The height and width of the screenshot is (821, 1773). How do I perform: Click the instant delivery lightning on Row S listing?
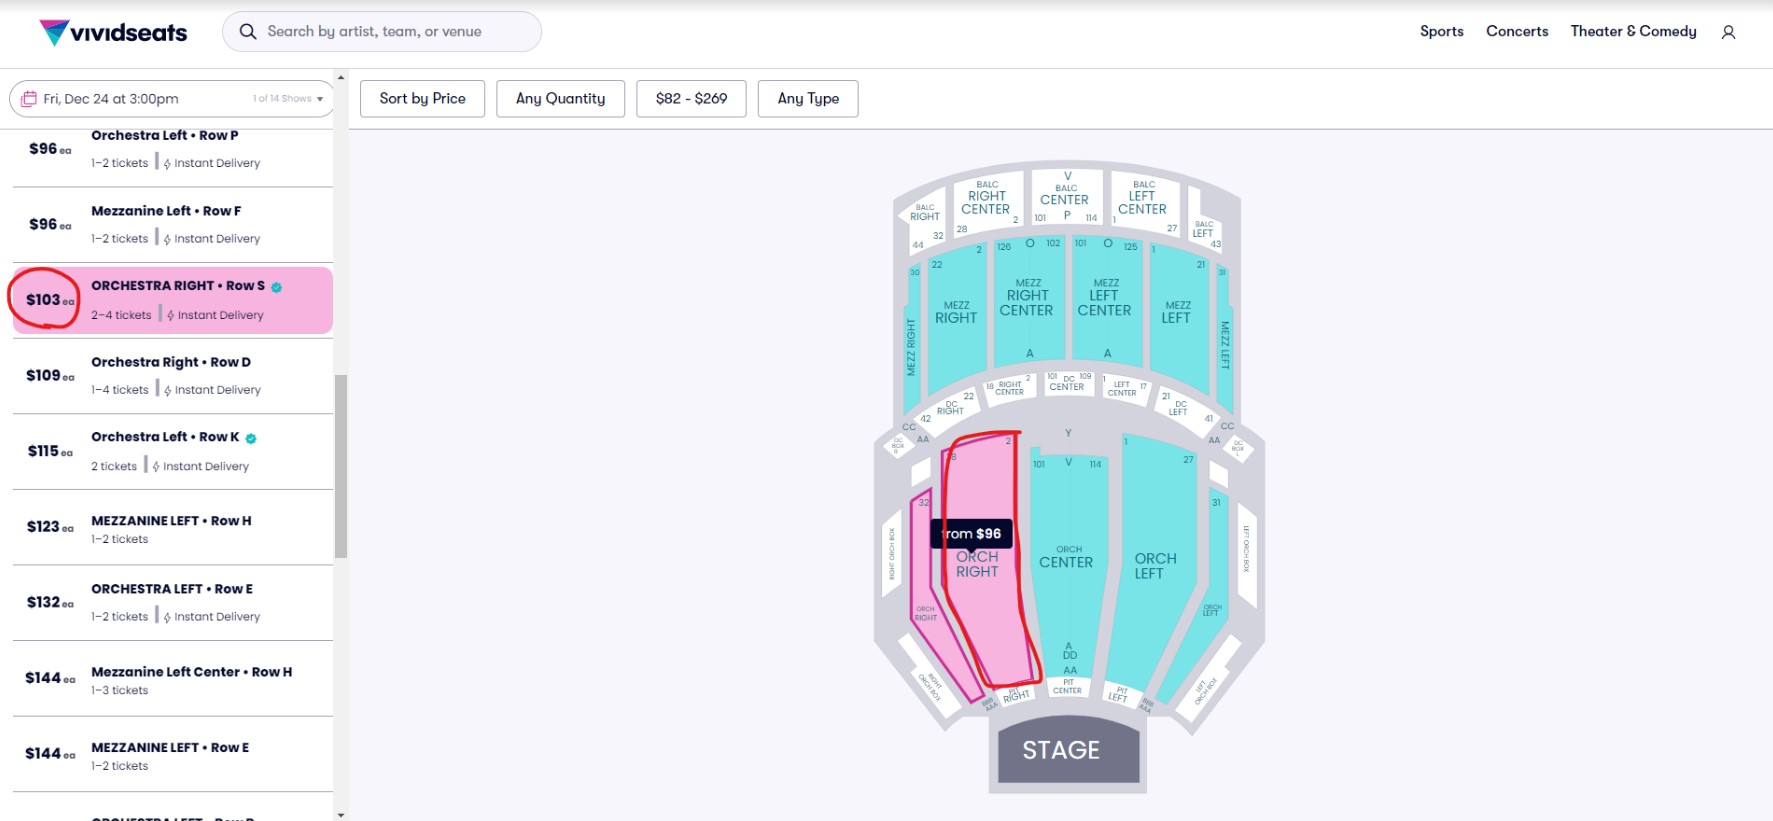point(170,315)
